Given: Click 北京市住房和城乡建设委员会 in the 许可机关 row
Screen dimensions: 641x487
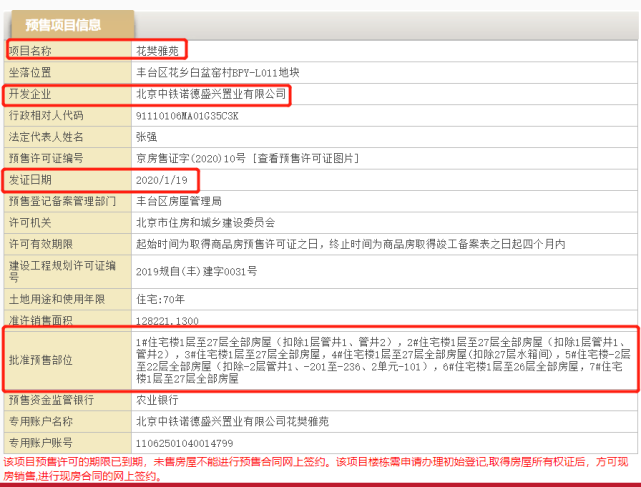Looking at the screenshot, I should pyautogui.click(x=204, y=222).
